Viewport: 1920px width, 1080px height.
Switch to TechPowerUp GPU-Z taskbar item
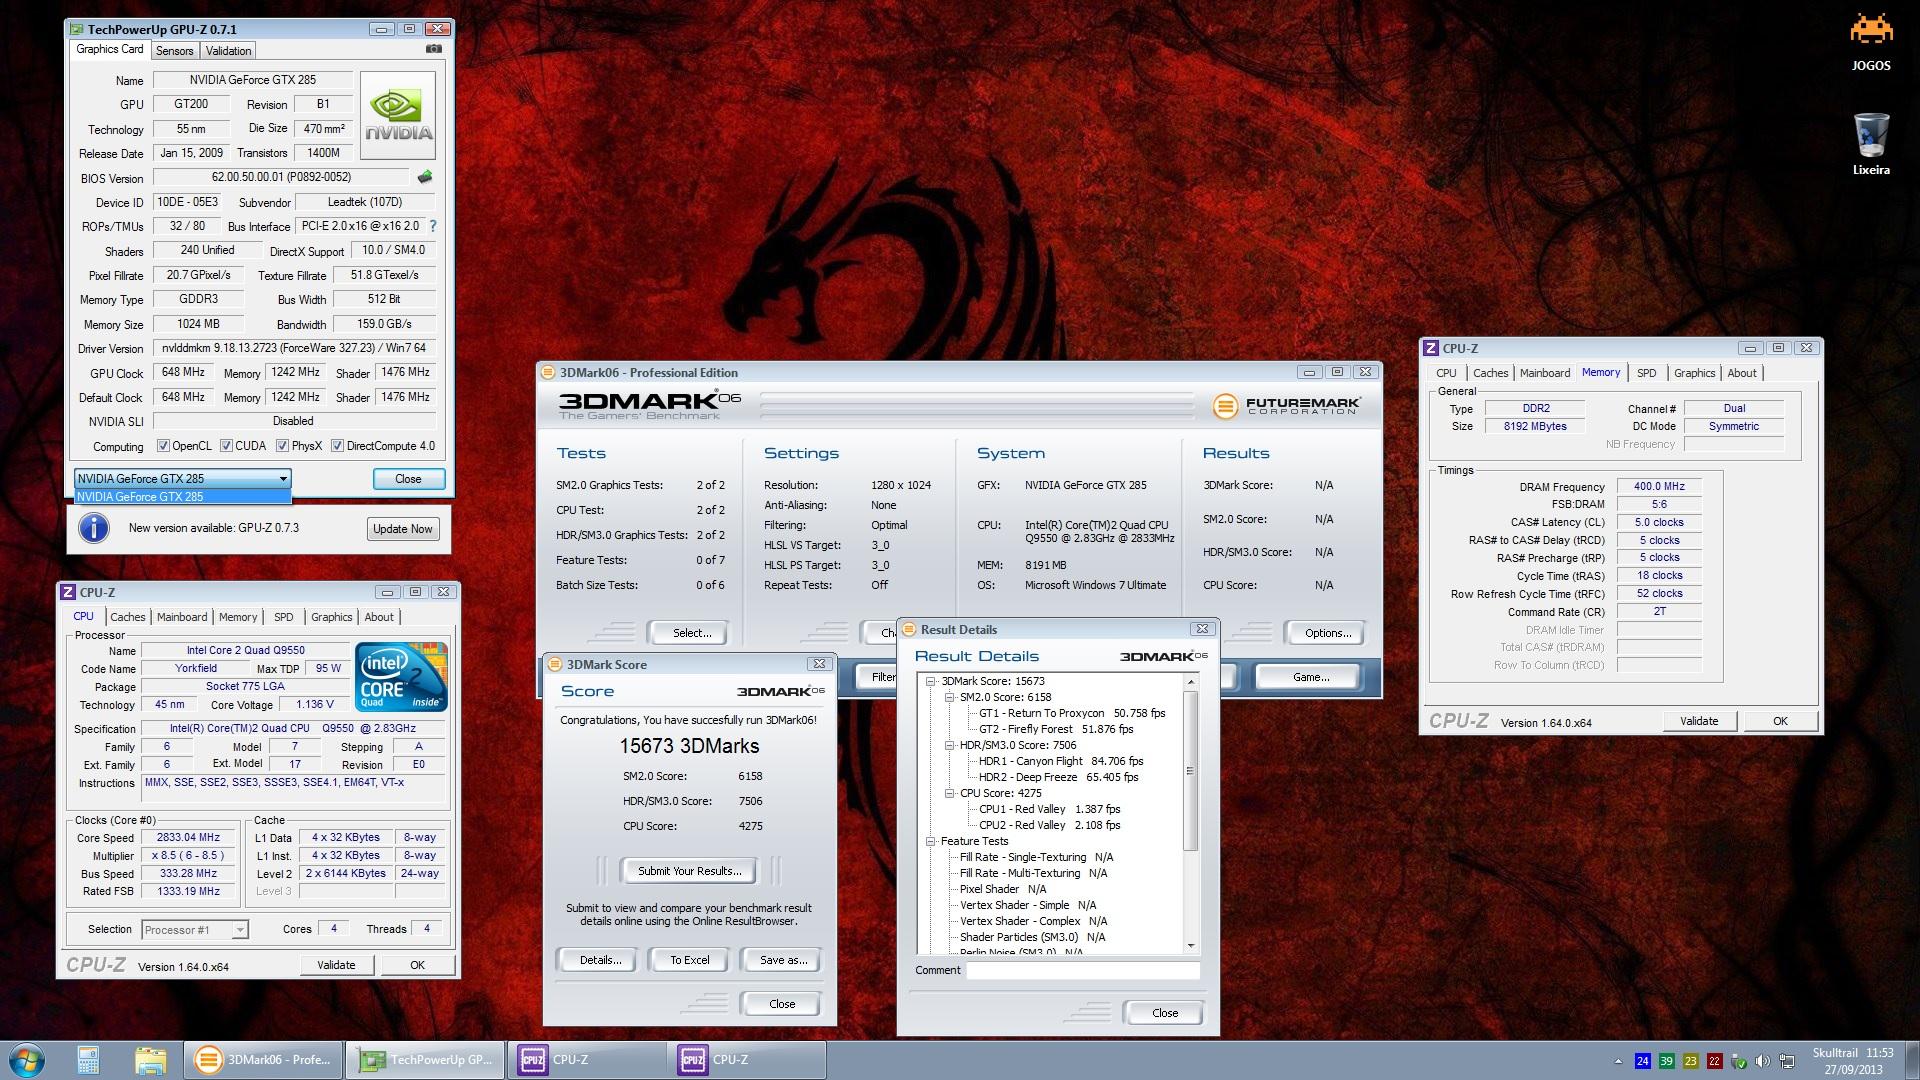click(425, 1060)
